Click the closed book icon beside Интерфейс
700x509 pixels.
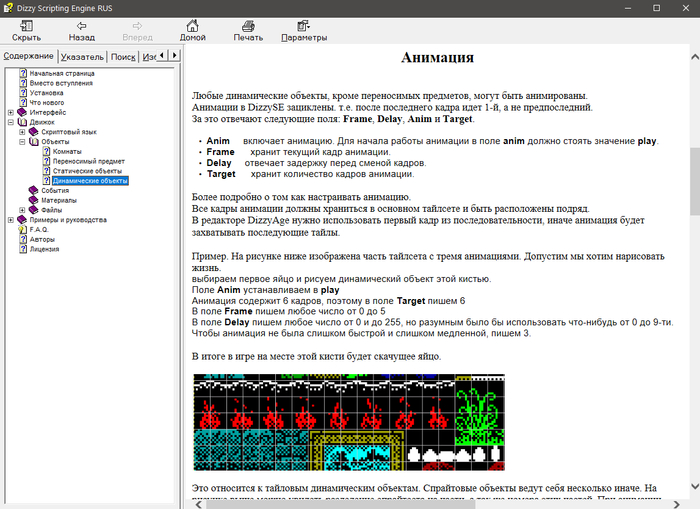[22, 112]
